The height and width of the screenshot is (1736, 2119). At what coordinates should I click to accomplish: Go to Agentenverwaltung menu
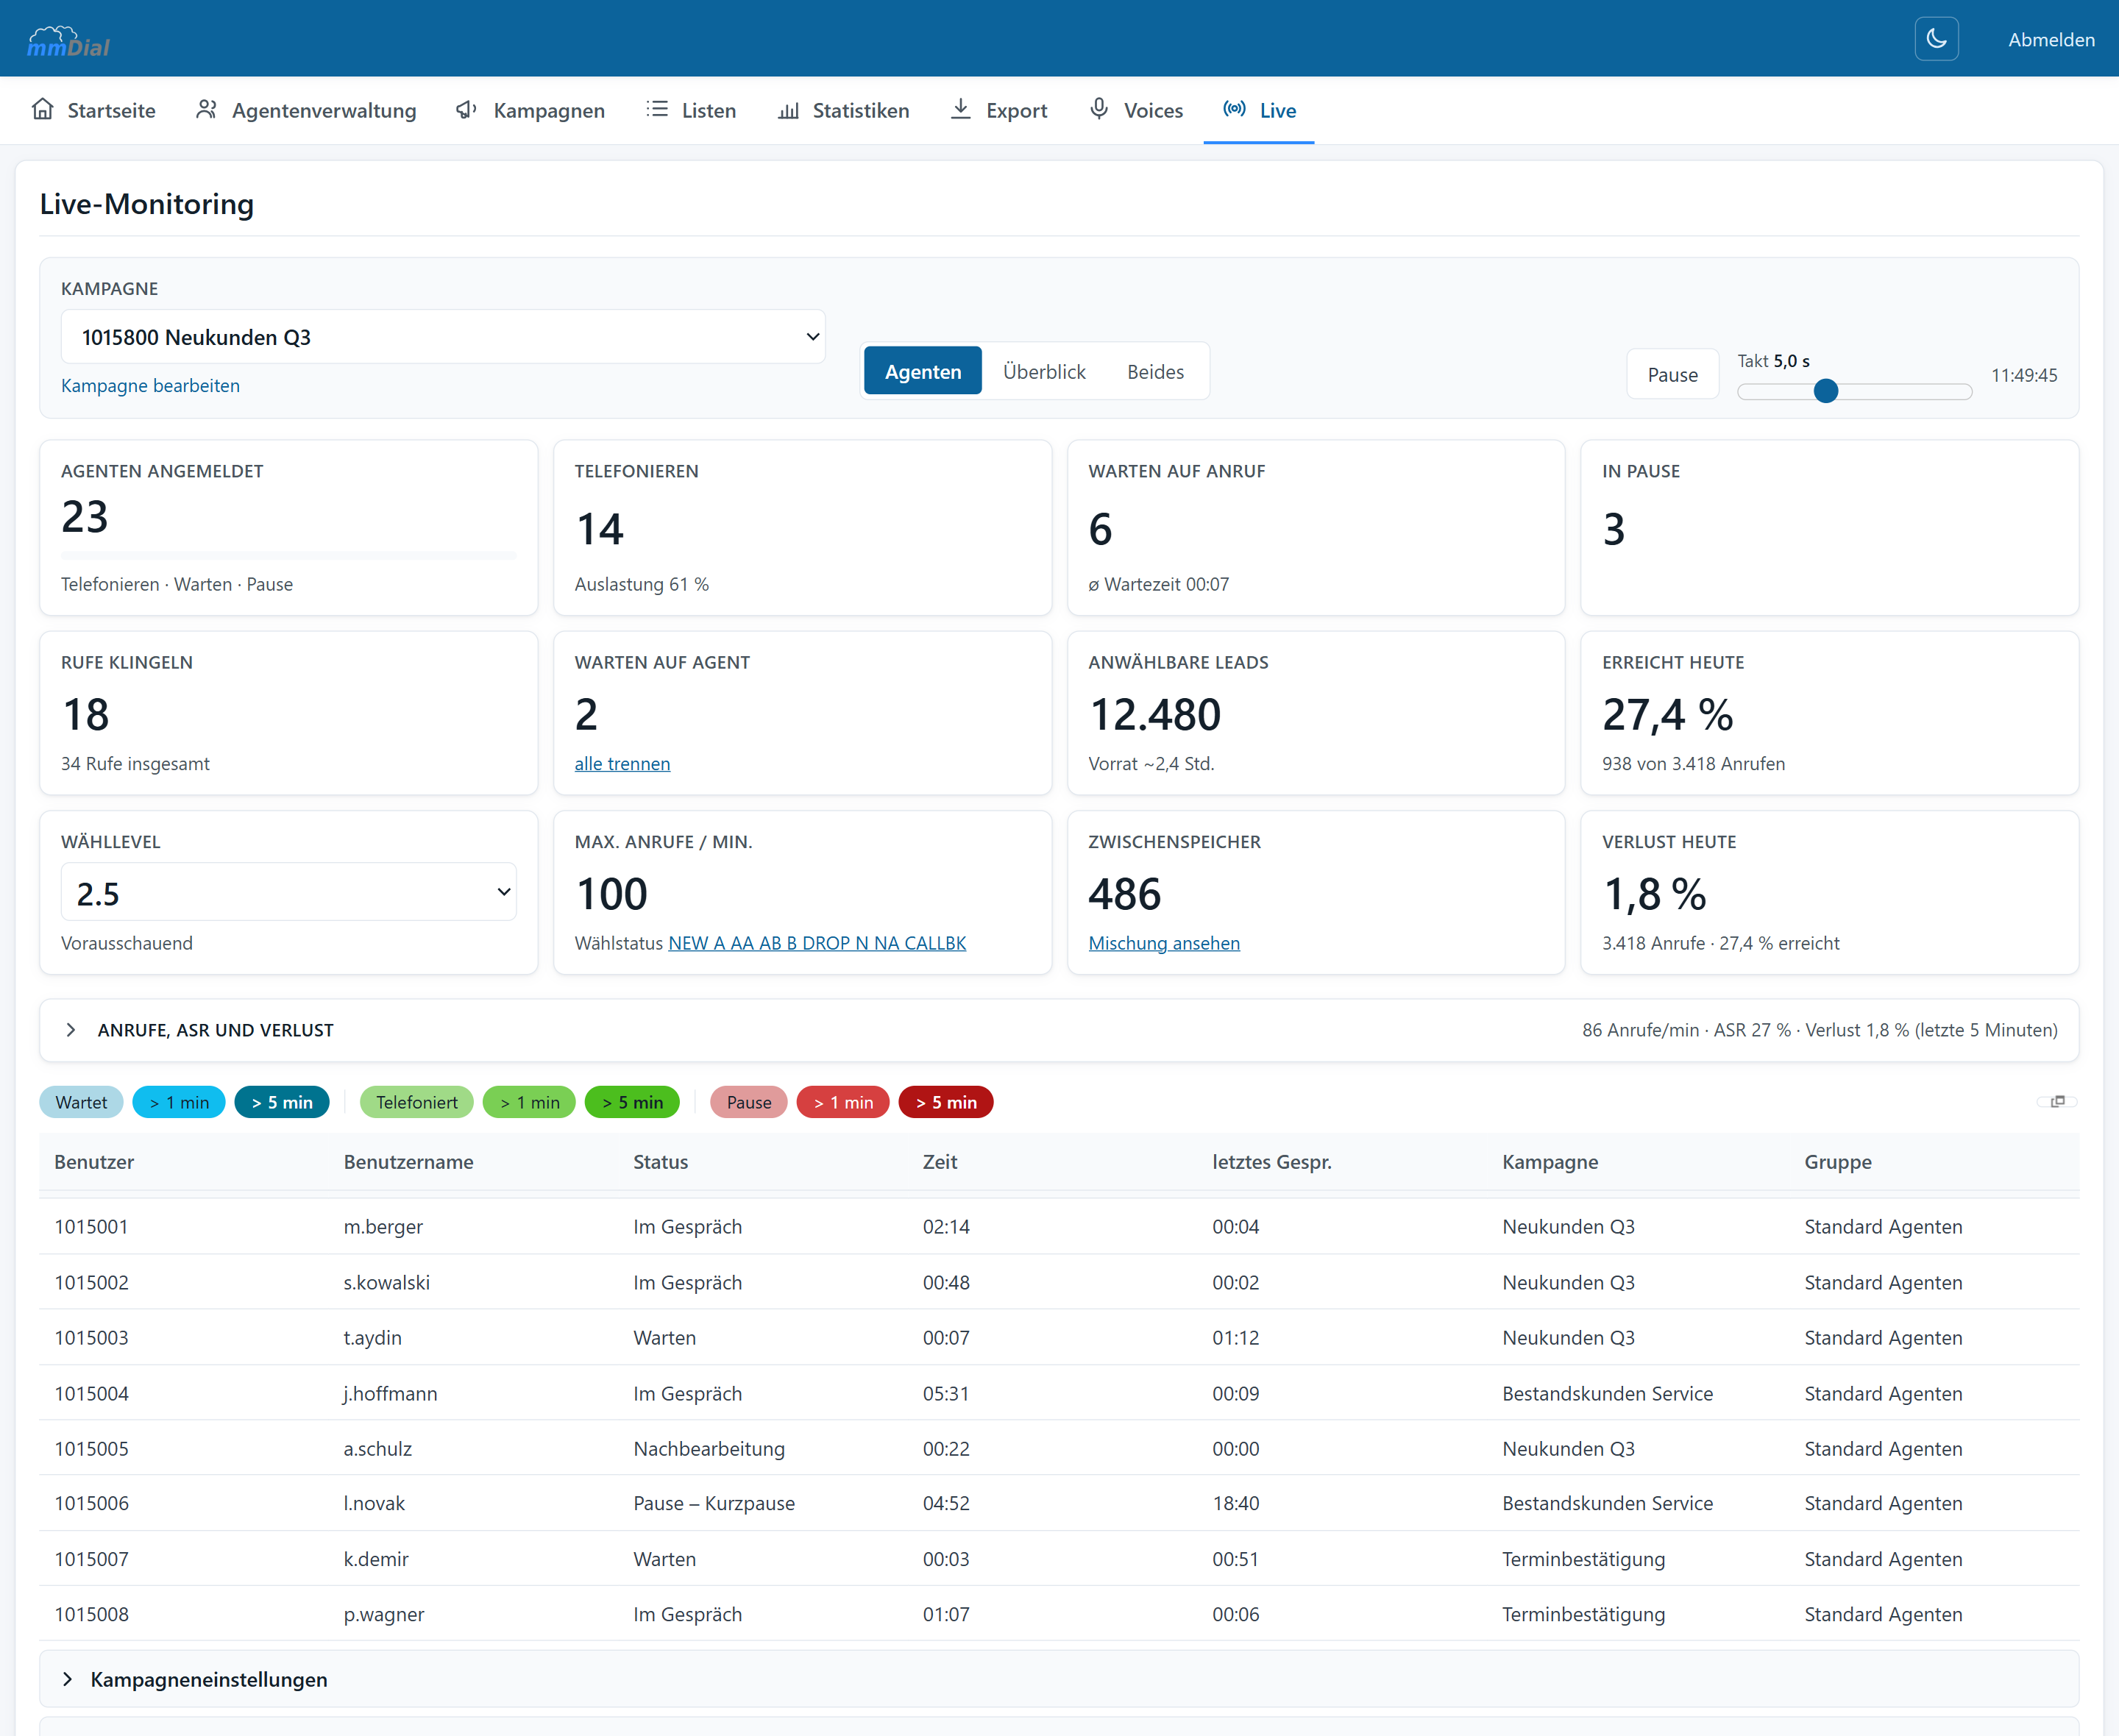click(306, 110)
